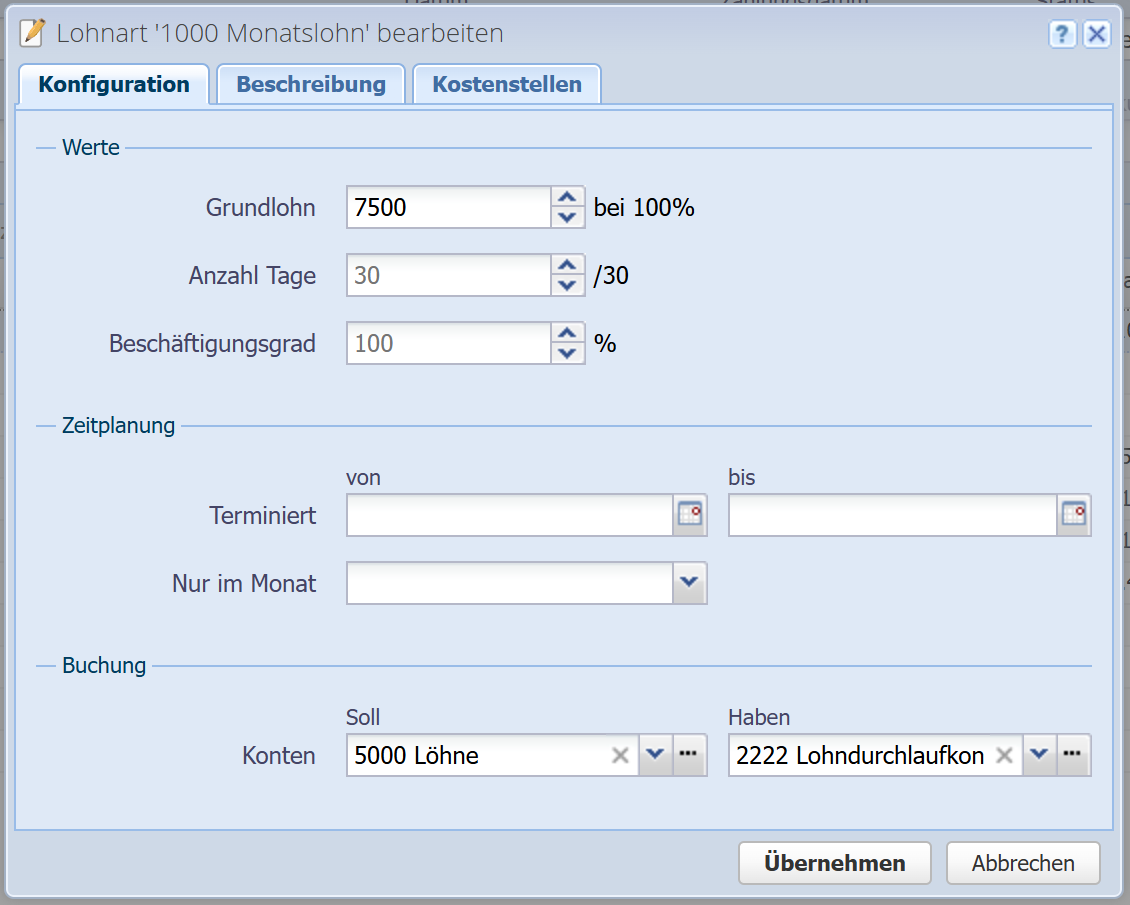This screenshot has height=905, width=1130.
Task: Click the Übernehmen button
Action: (x=834, y=863)
